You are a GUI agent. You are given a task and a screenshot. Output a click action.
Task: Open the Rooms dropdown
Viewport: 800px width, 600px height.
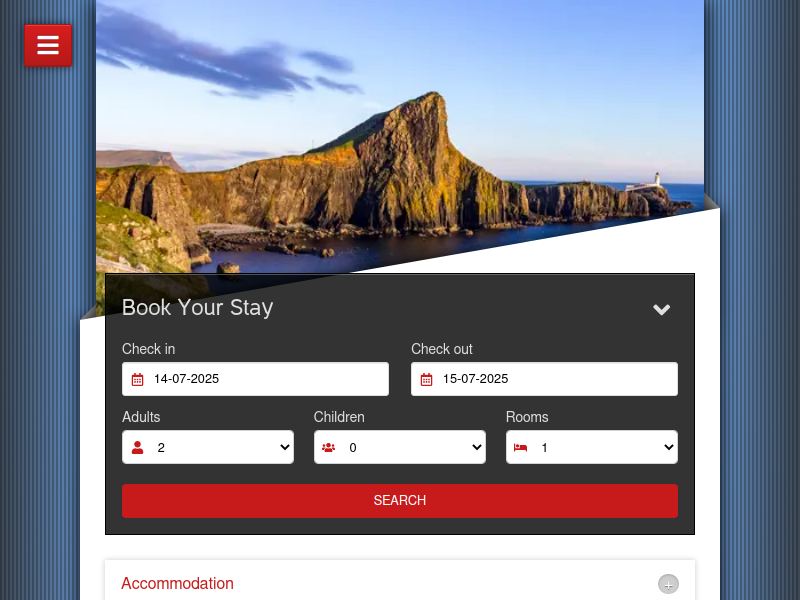coord(592,447)
